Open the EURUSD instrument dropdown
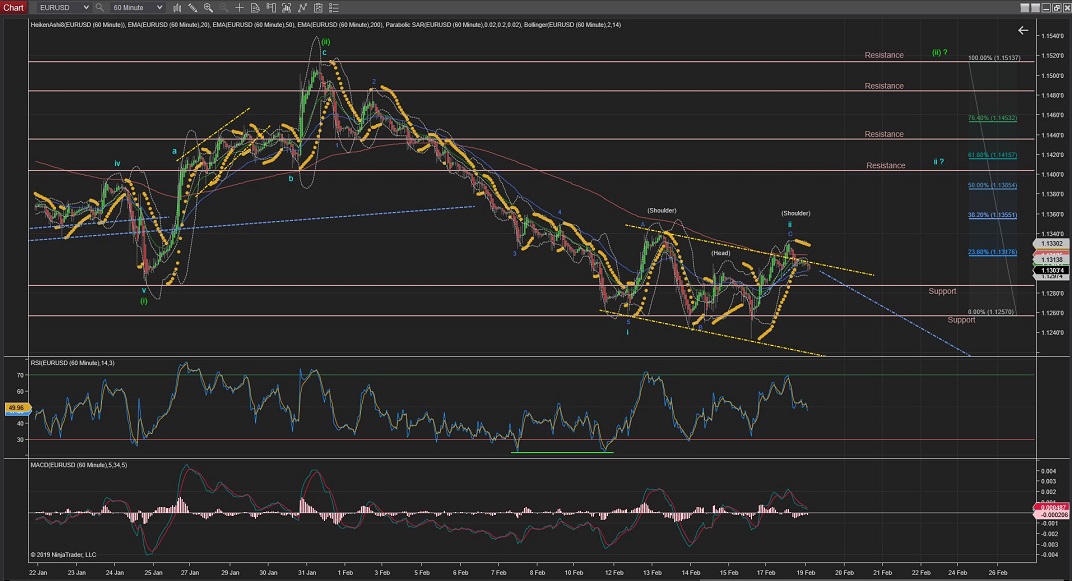Screen dimensions: 1072x581 click(64, 7)
